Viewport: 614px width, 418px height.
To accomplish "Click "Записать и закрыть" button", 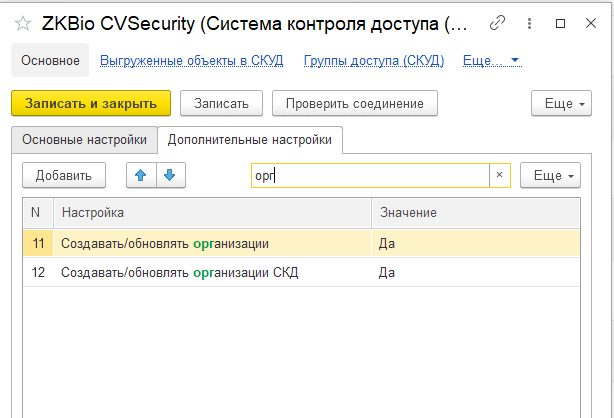I will [x=91, y=103].
